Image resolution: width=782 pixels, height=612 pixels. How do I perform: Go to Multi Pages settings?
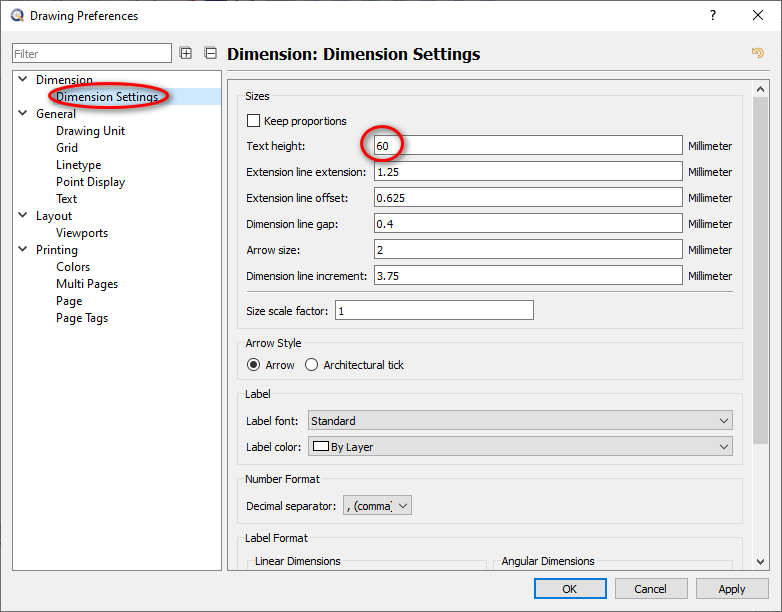87,284
